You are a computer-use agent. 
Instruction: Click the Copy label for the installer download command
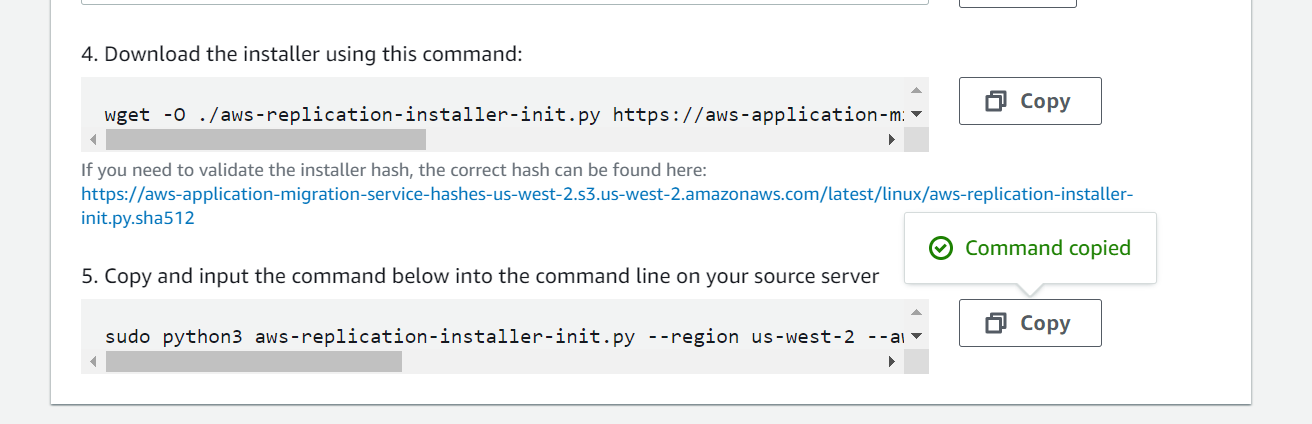click(1045, 101)
